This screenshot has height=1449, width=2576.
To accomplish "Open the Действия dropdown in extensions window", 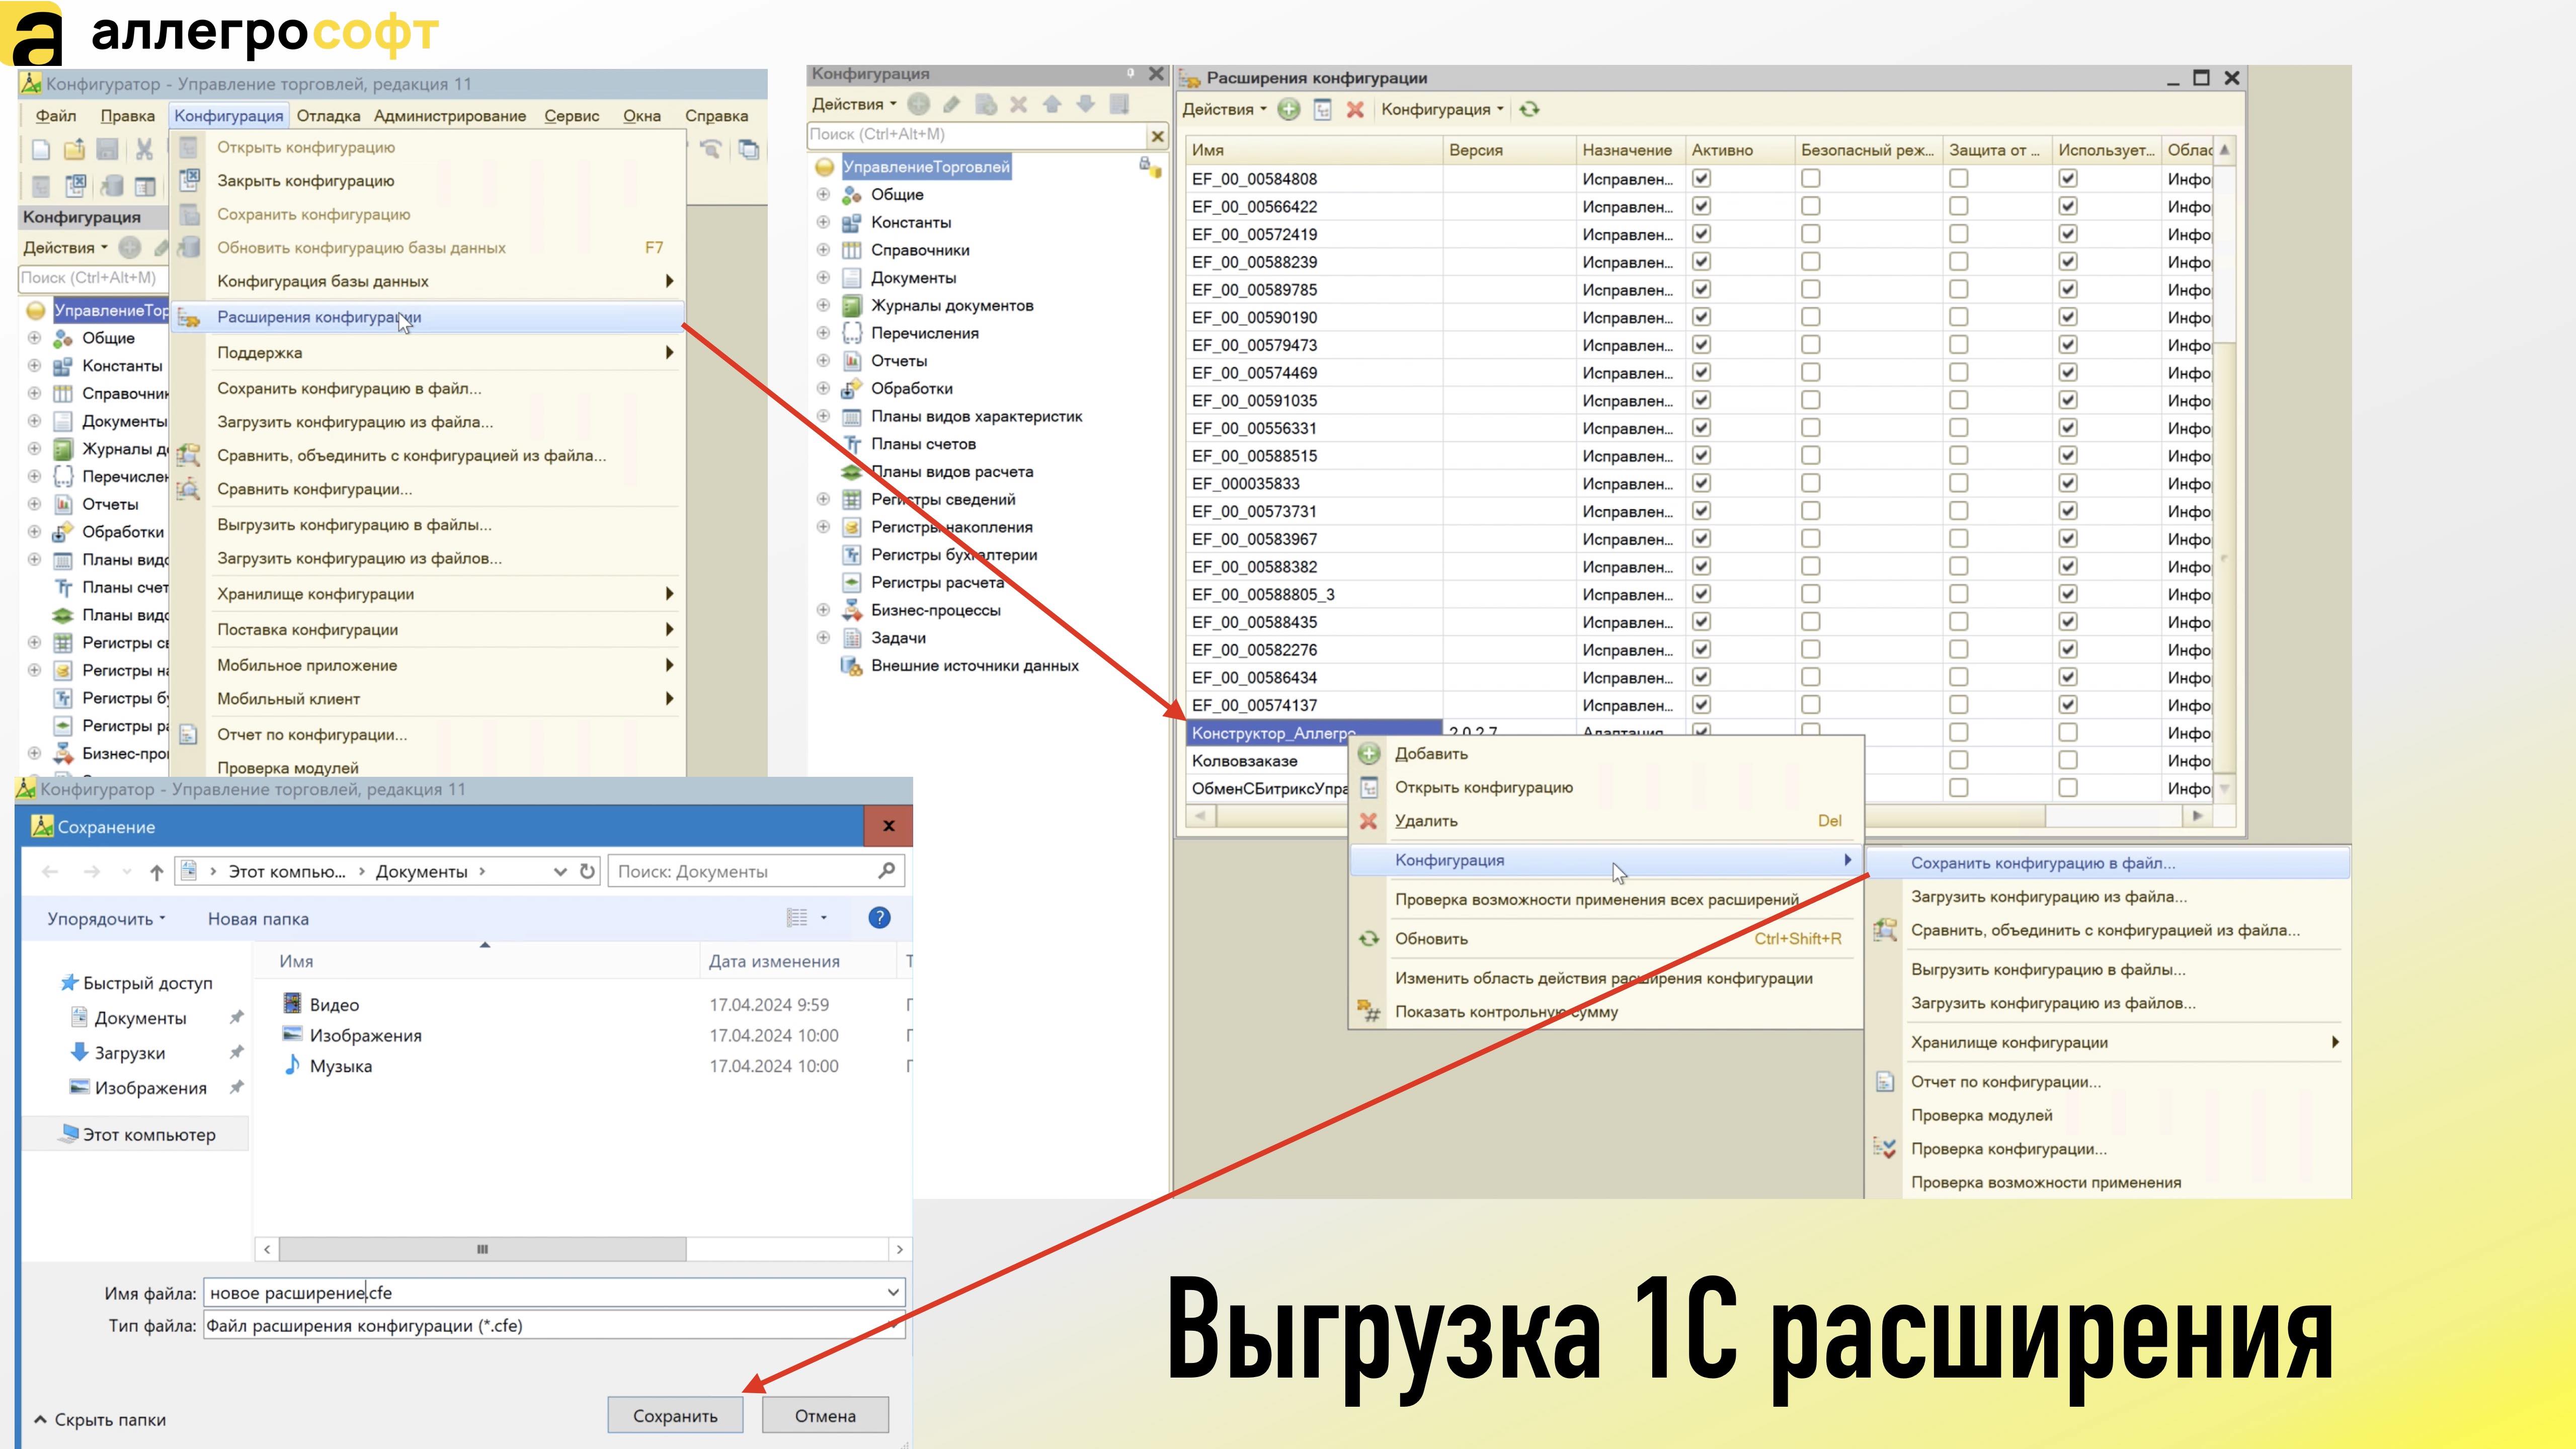I will pyautogui.click(x=1224, y=109).
